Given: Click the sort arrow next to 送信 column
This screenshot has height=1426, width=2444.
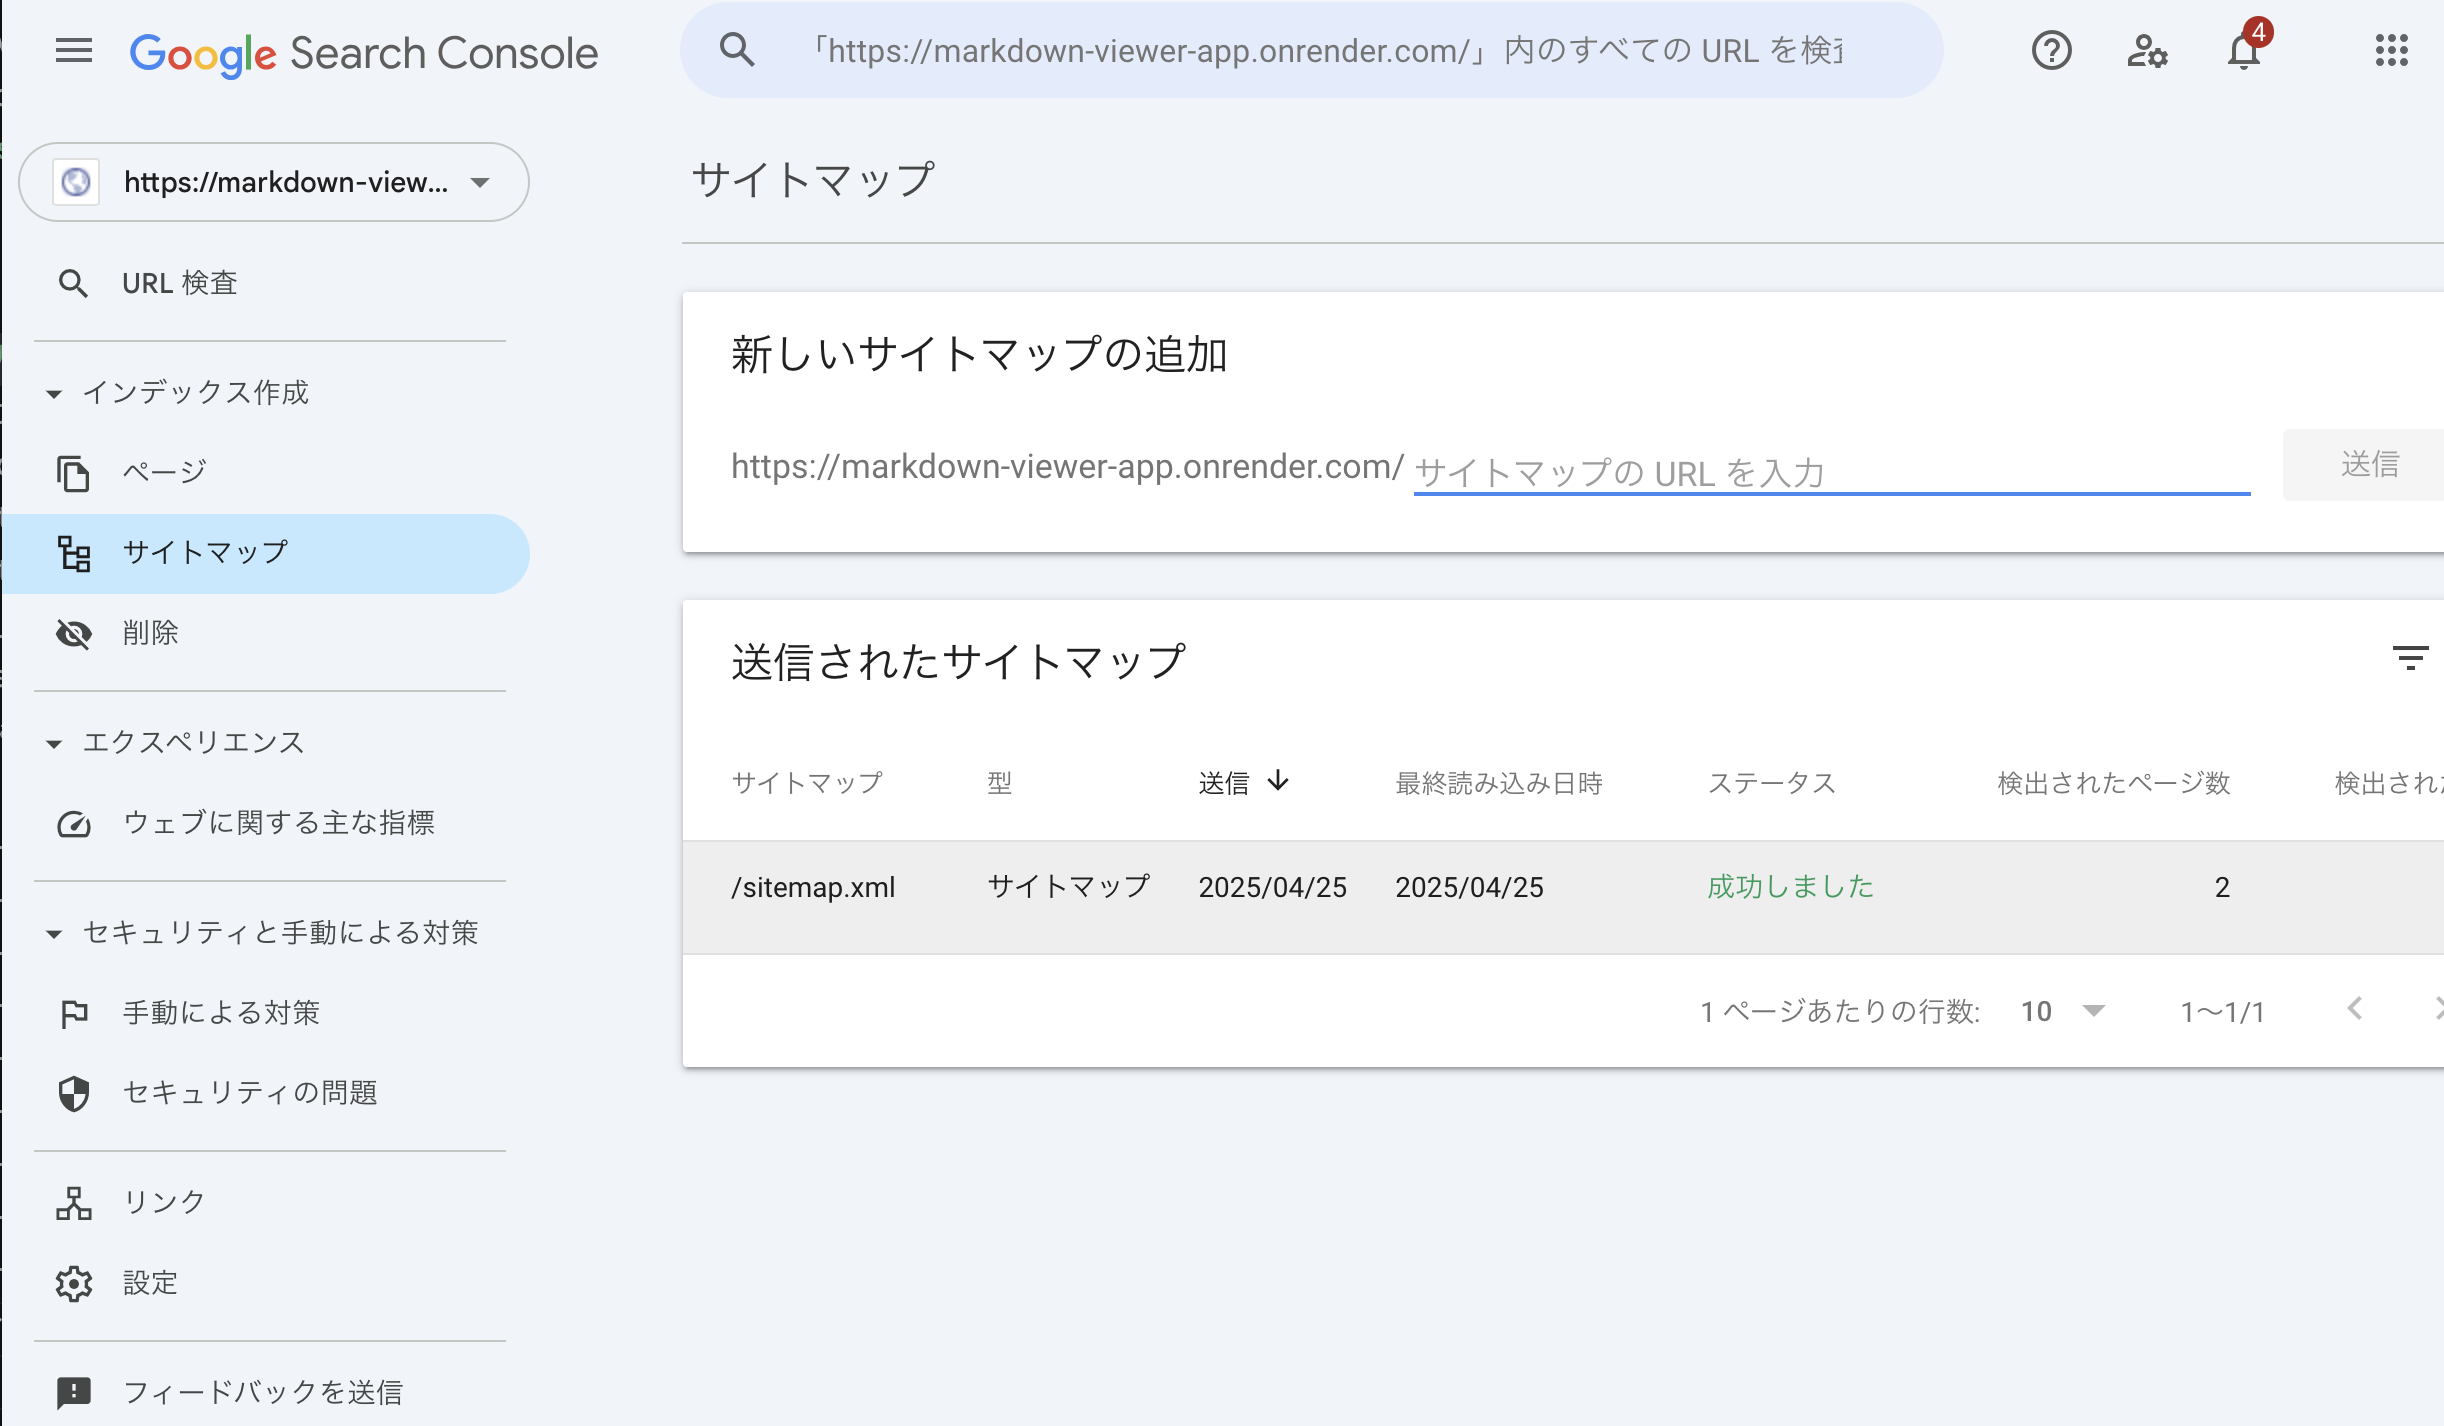Looking at the screenshot, I should (1278, 781).
